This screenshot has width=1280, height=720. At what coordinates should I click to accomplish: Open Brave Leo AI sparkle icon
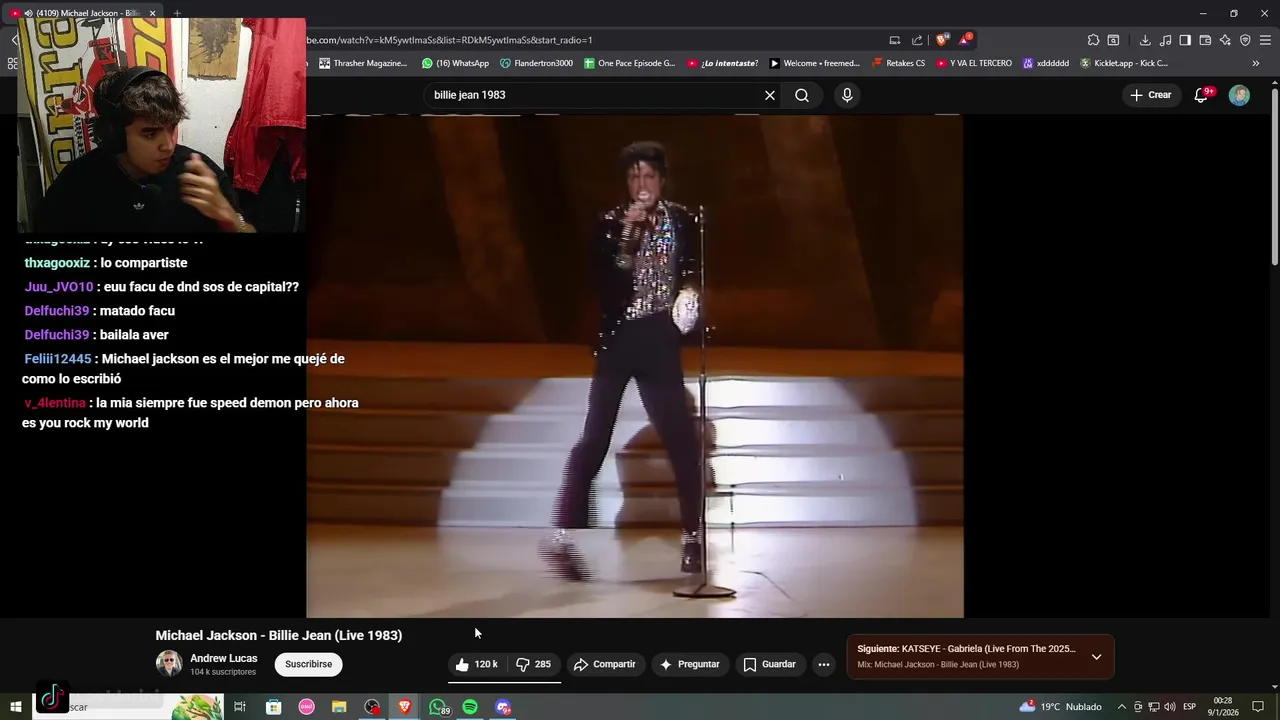coord(1225,40)
